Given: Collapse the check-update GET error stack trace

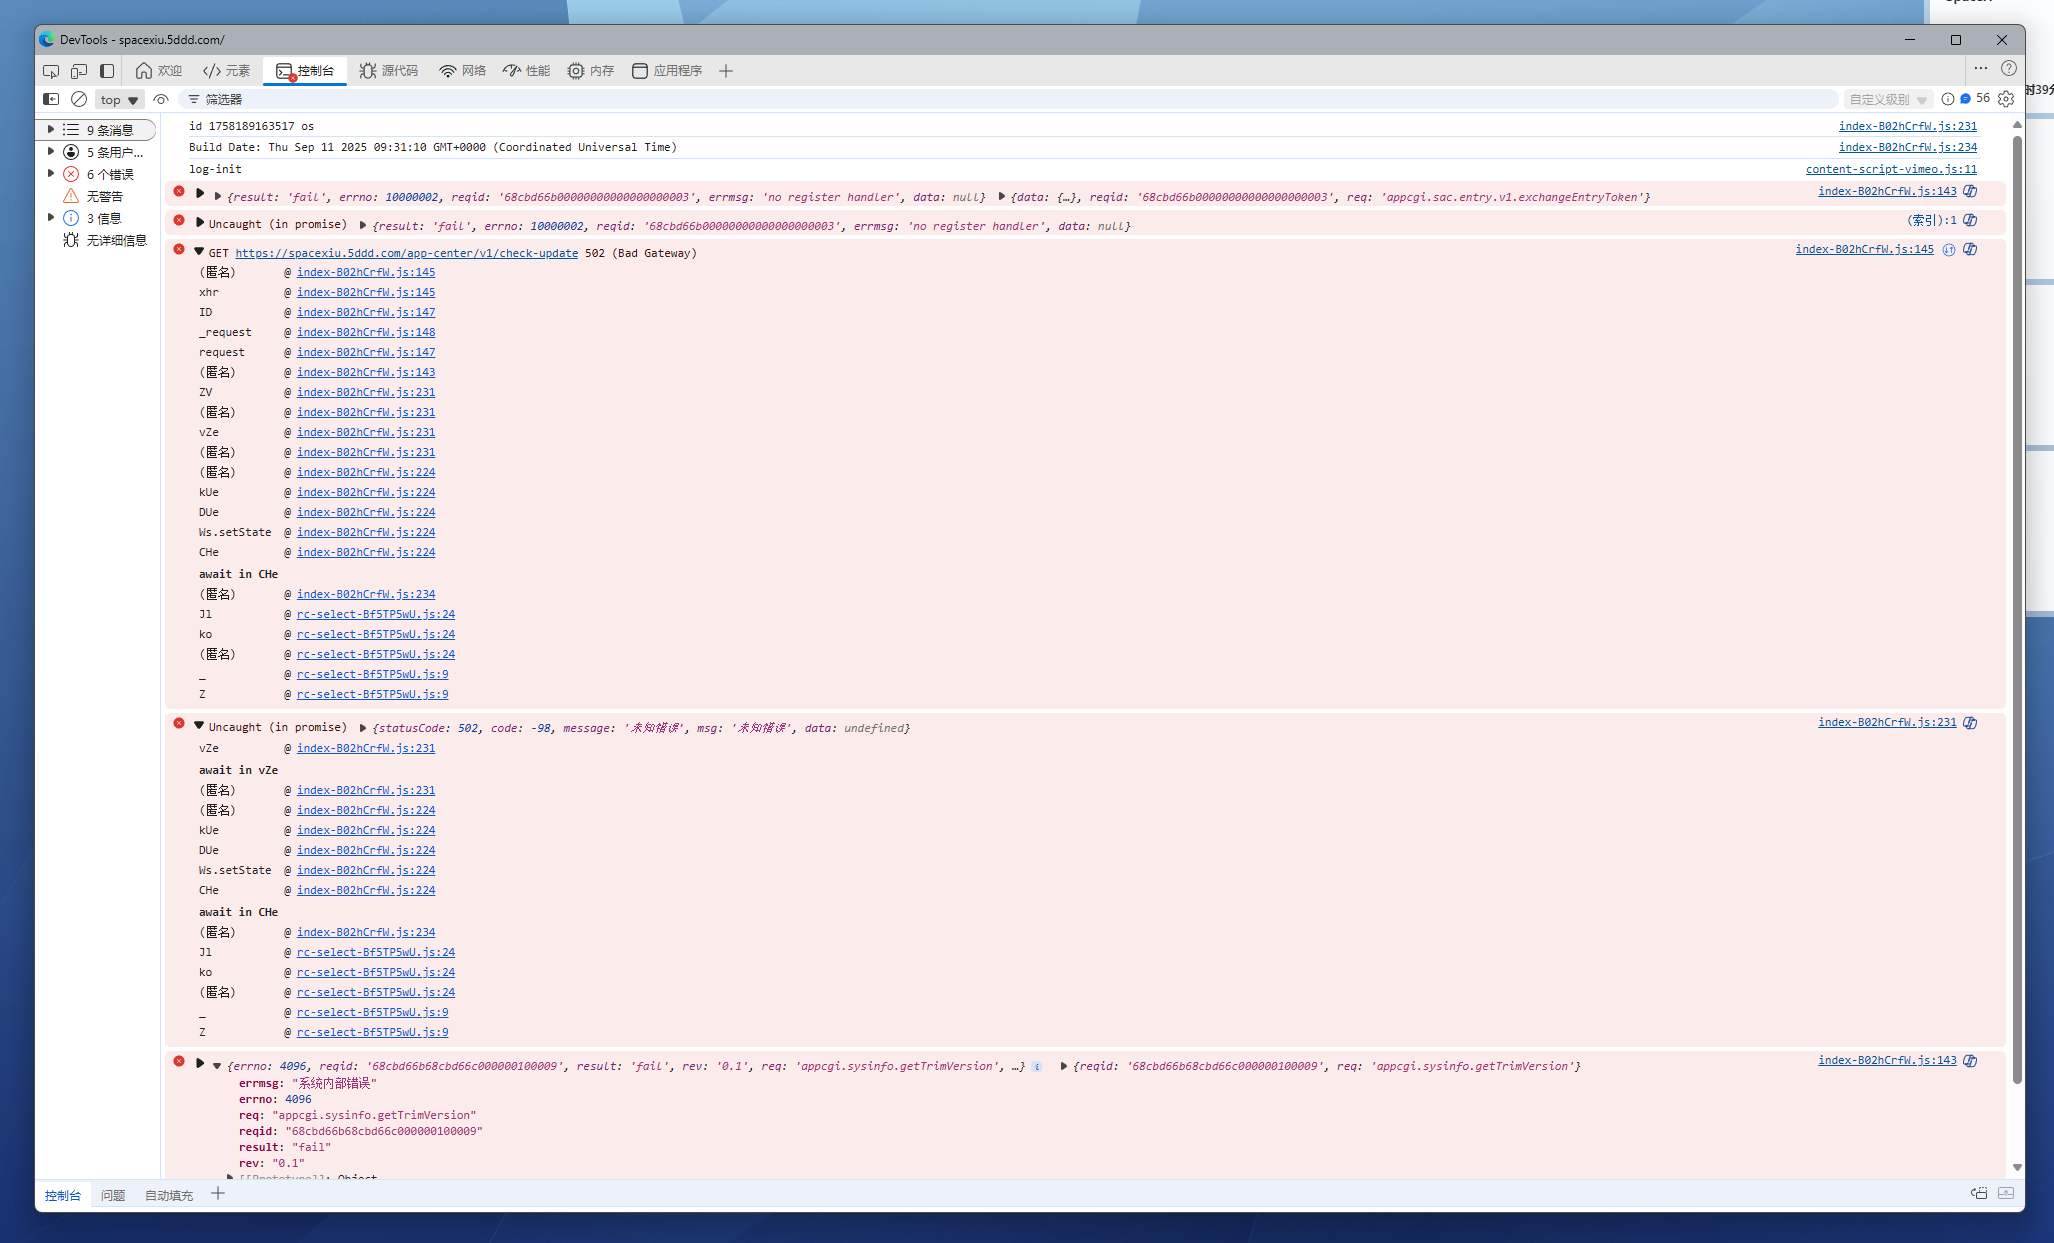Looking at the screenshot, I should click(199, 252).
